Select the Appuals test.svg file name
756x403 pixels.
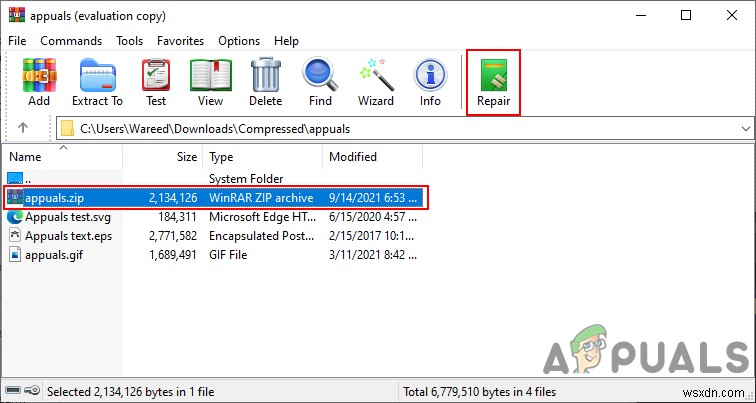[x=68, y=217]
